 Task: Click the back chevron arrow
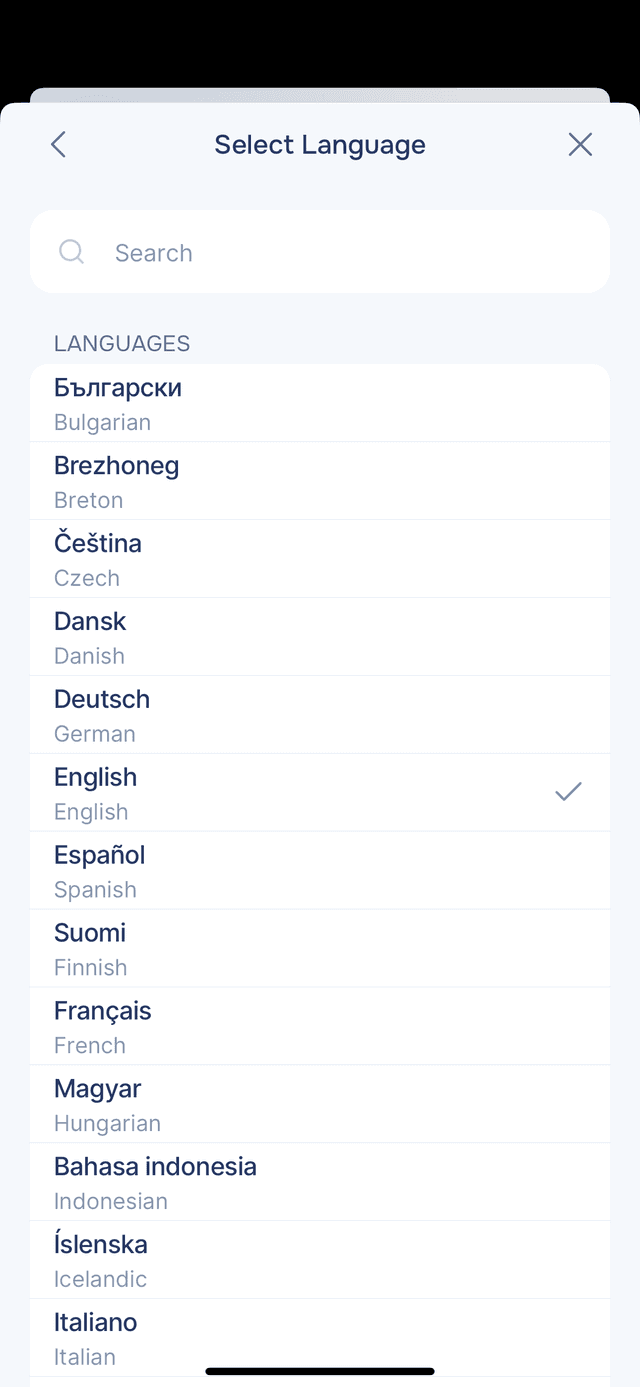[x=58, y=144]
